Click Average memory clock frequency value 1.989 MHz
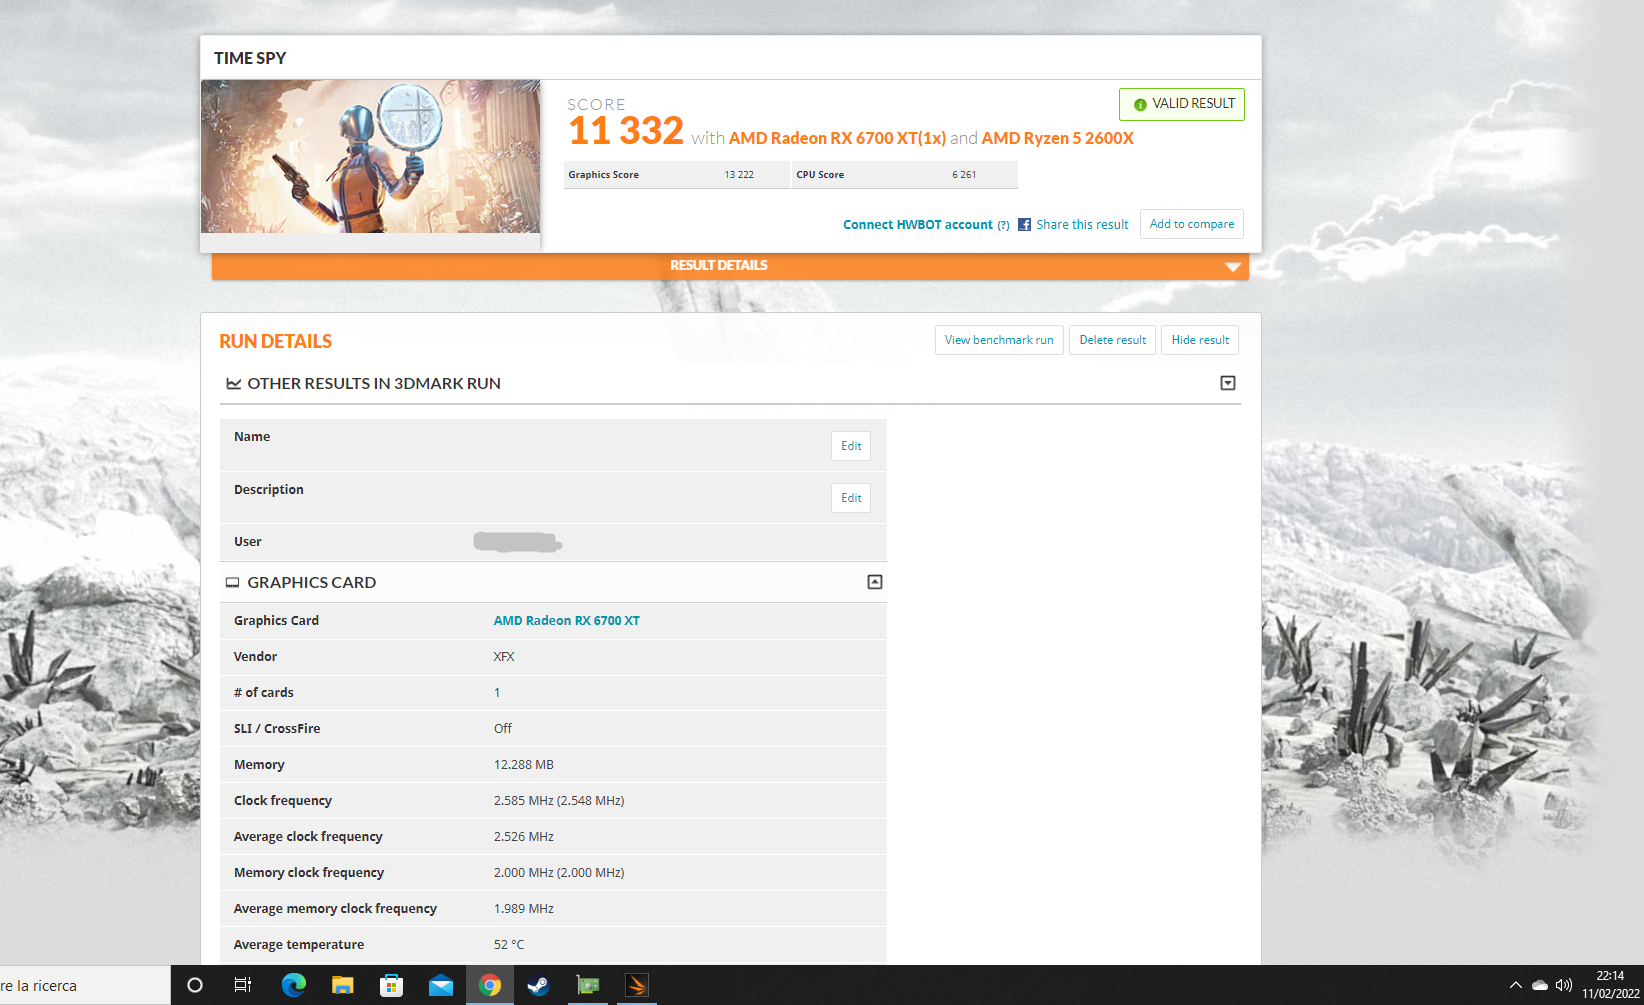This screenshot has width=1644, height=1005. [x=523, y=909]
